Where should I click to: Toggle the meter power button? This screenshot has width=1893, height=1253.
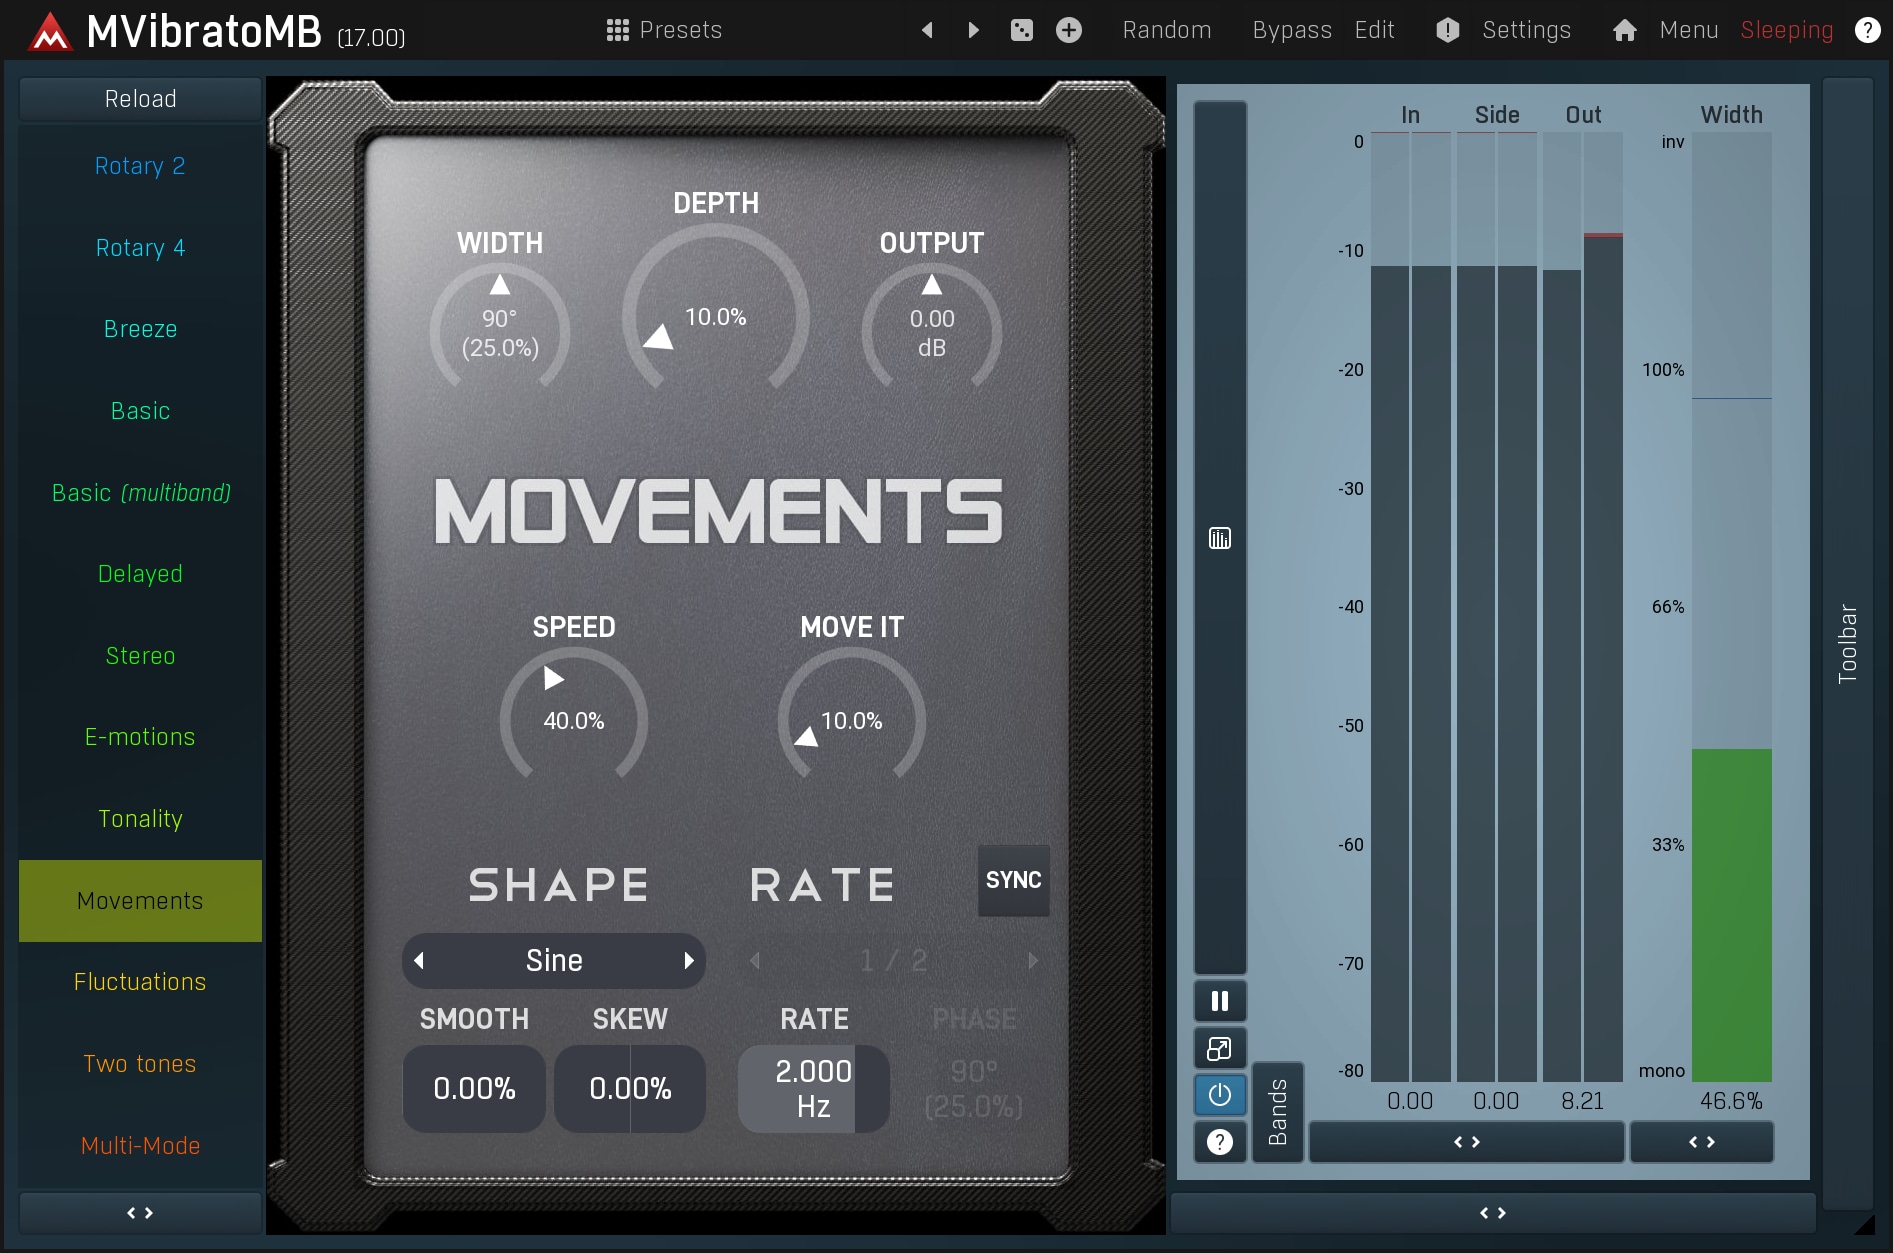coord(1219,1095)
